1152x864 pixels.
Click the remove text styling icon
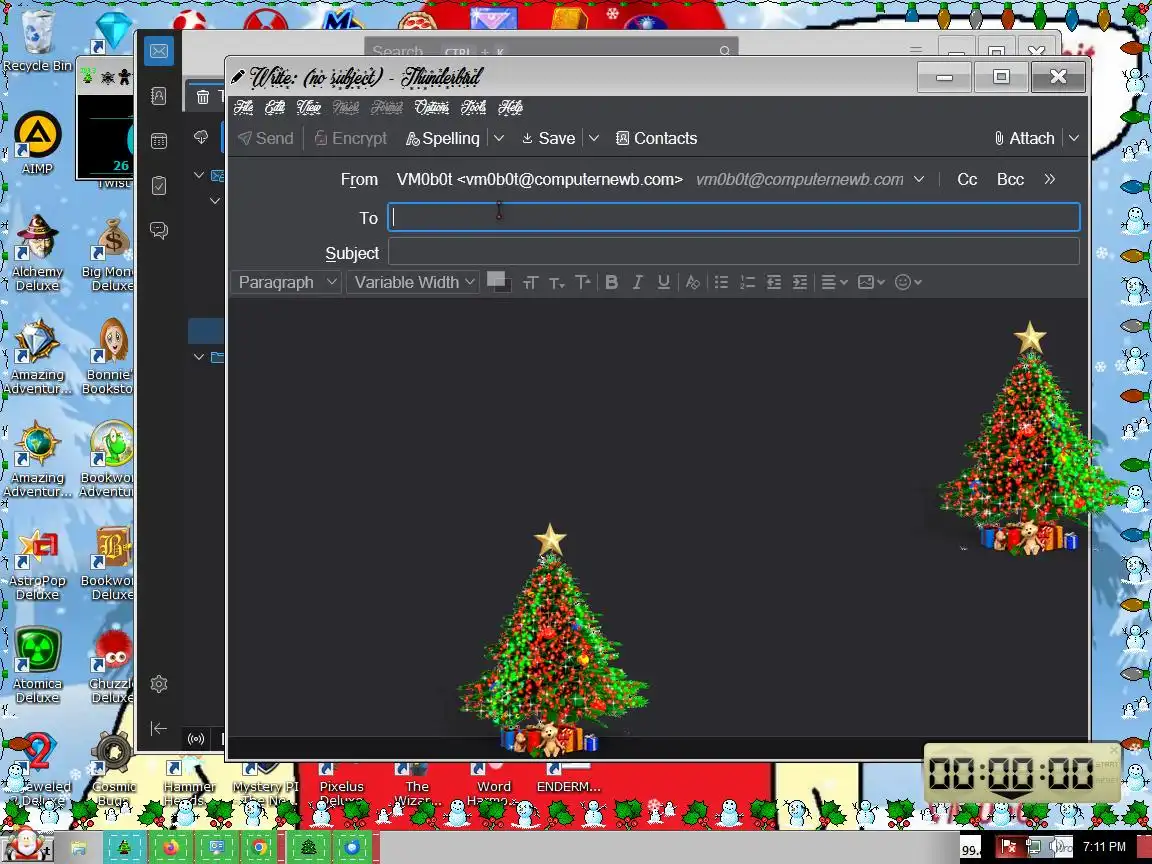692,282
